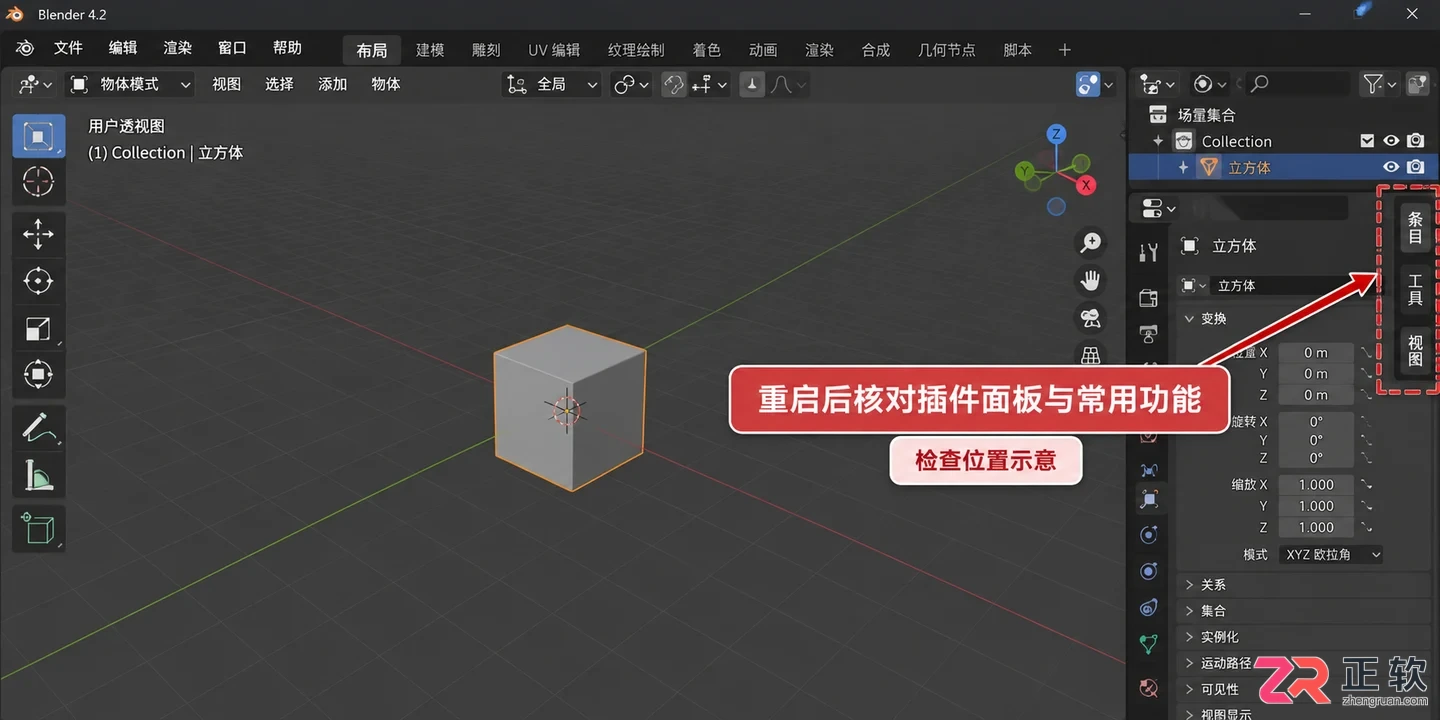Click the blue Z axis on the gizmo
Screen dimensions: 1440x720
click(1056, 134)
